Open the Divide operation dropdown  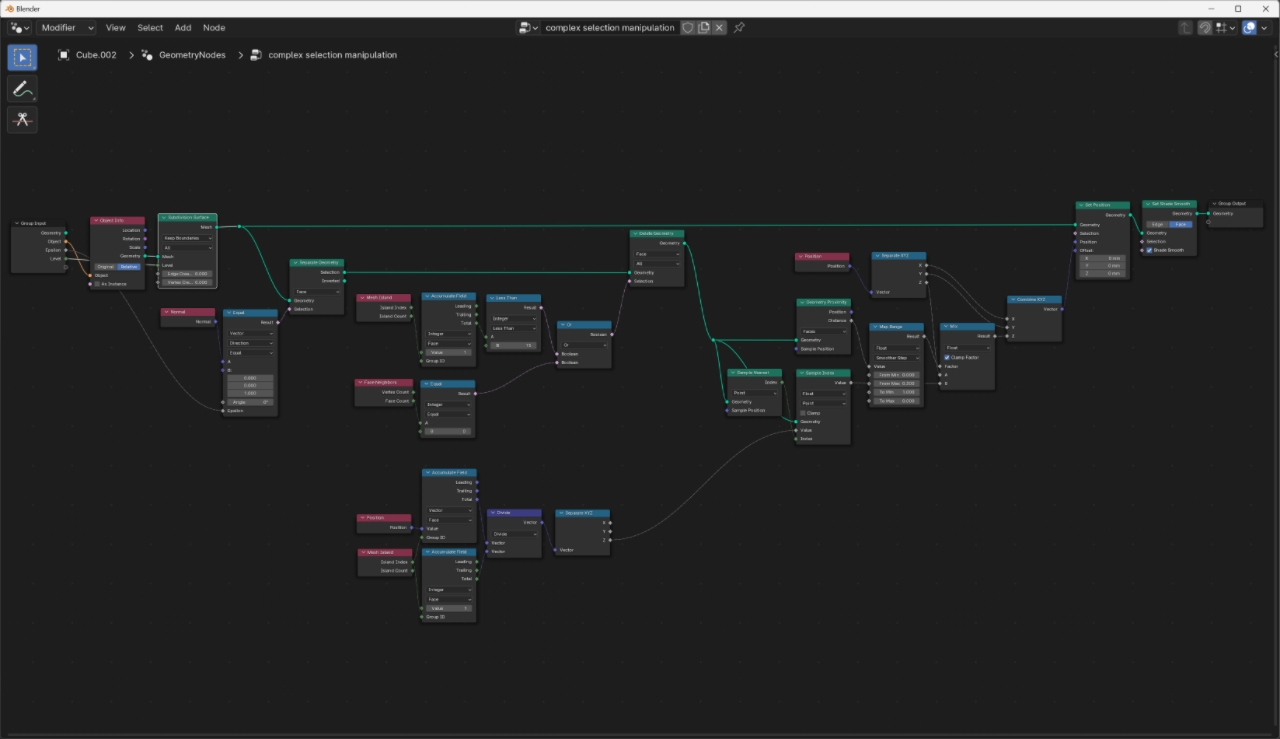point(514,534)
